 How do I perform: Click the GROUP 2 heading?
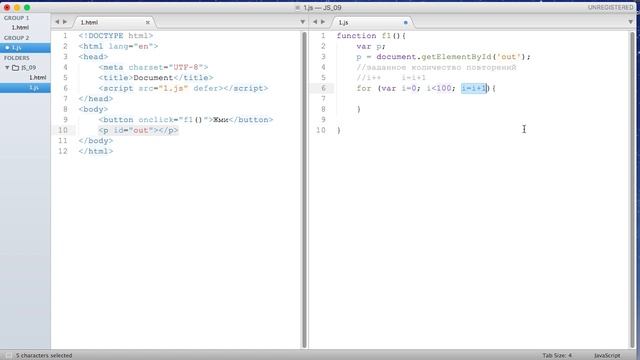[x=17, y=38]
